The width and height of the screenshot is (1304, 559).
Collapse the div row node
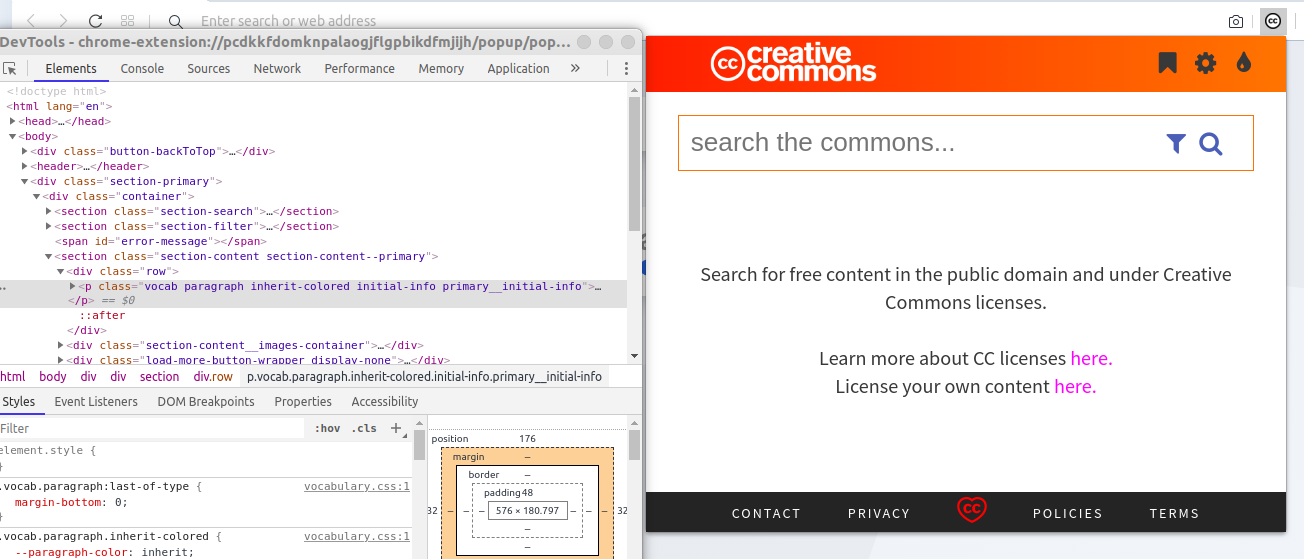pos(61,271)
